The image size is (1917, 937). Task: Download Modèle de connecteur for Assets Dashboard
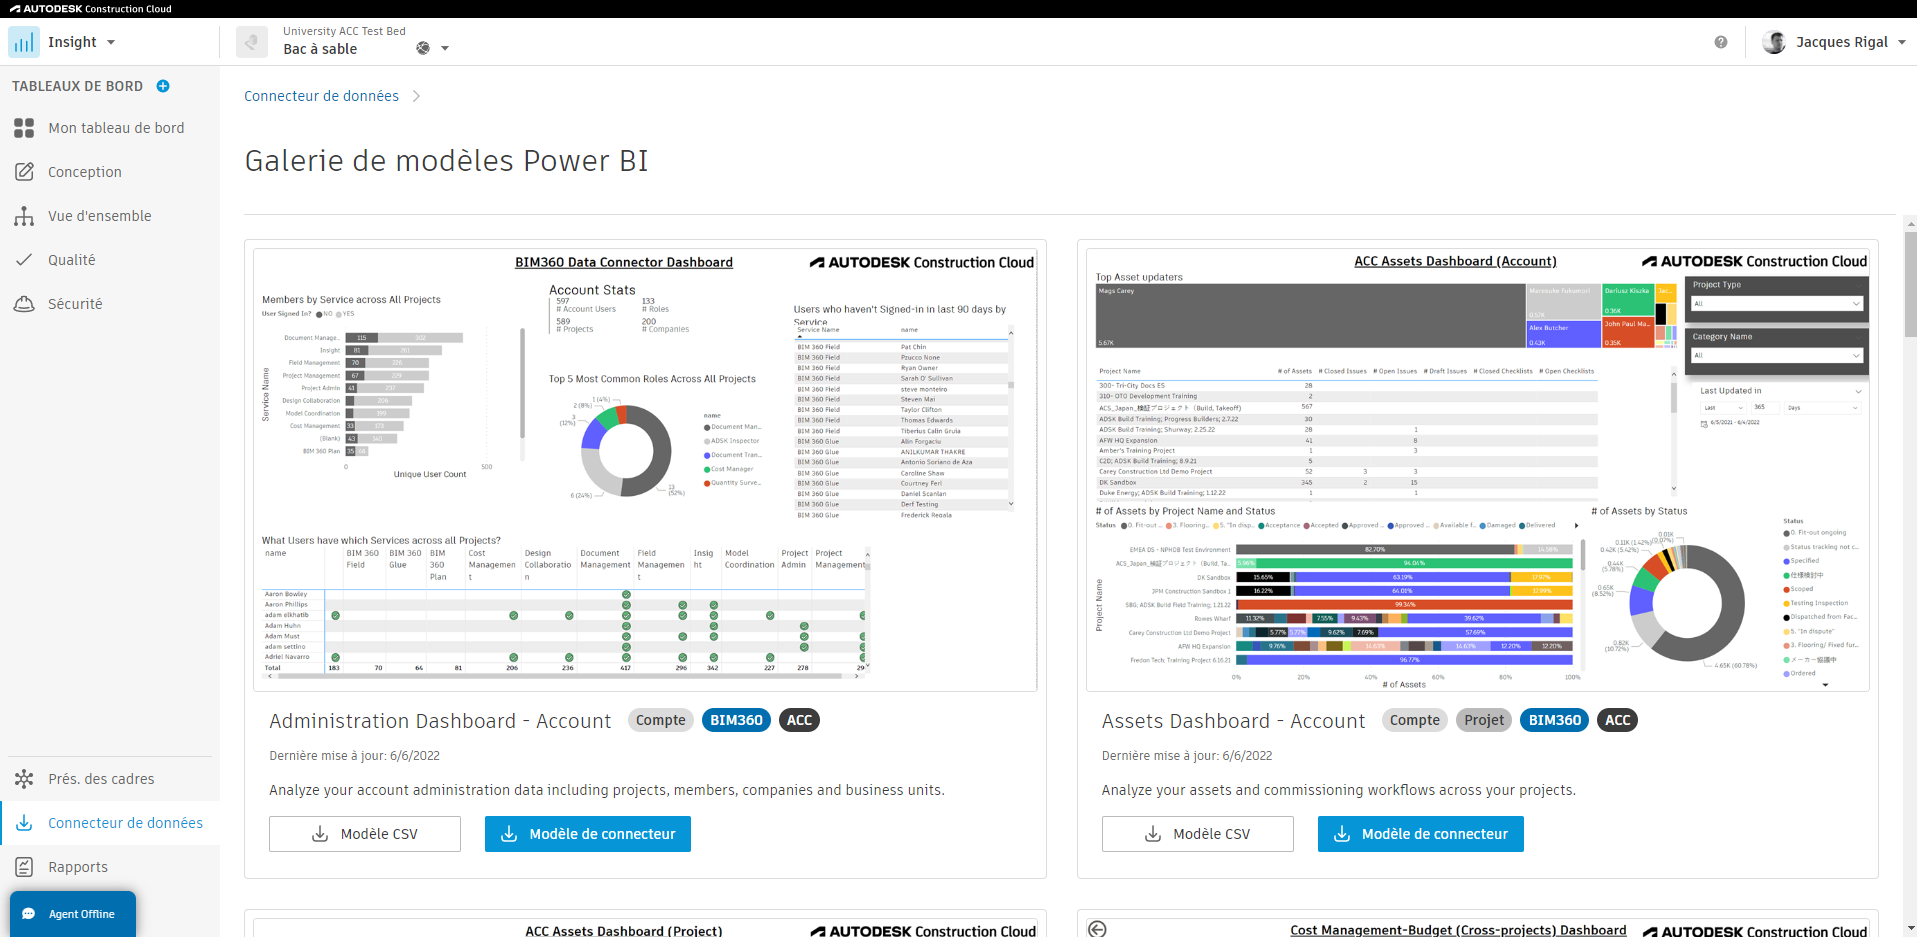(x=1421, y=834)
